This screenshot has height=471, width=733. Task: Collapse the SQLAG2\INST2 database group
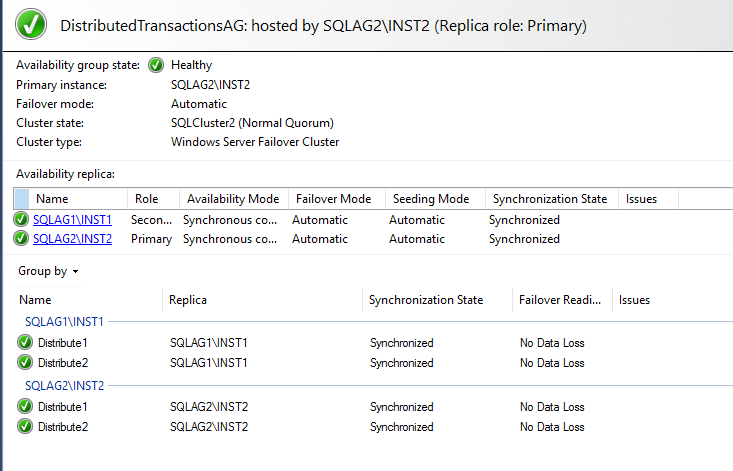(64, 386)
